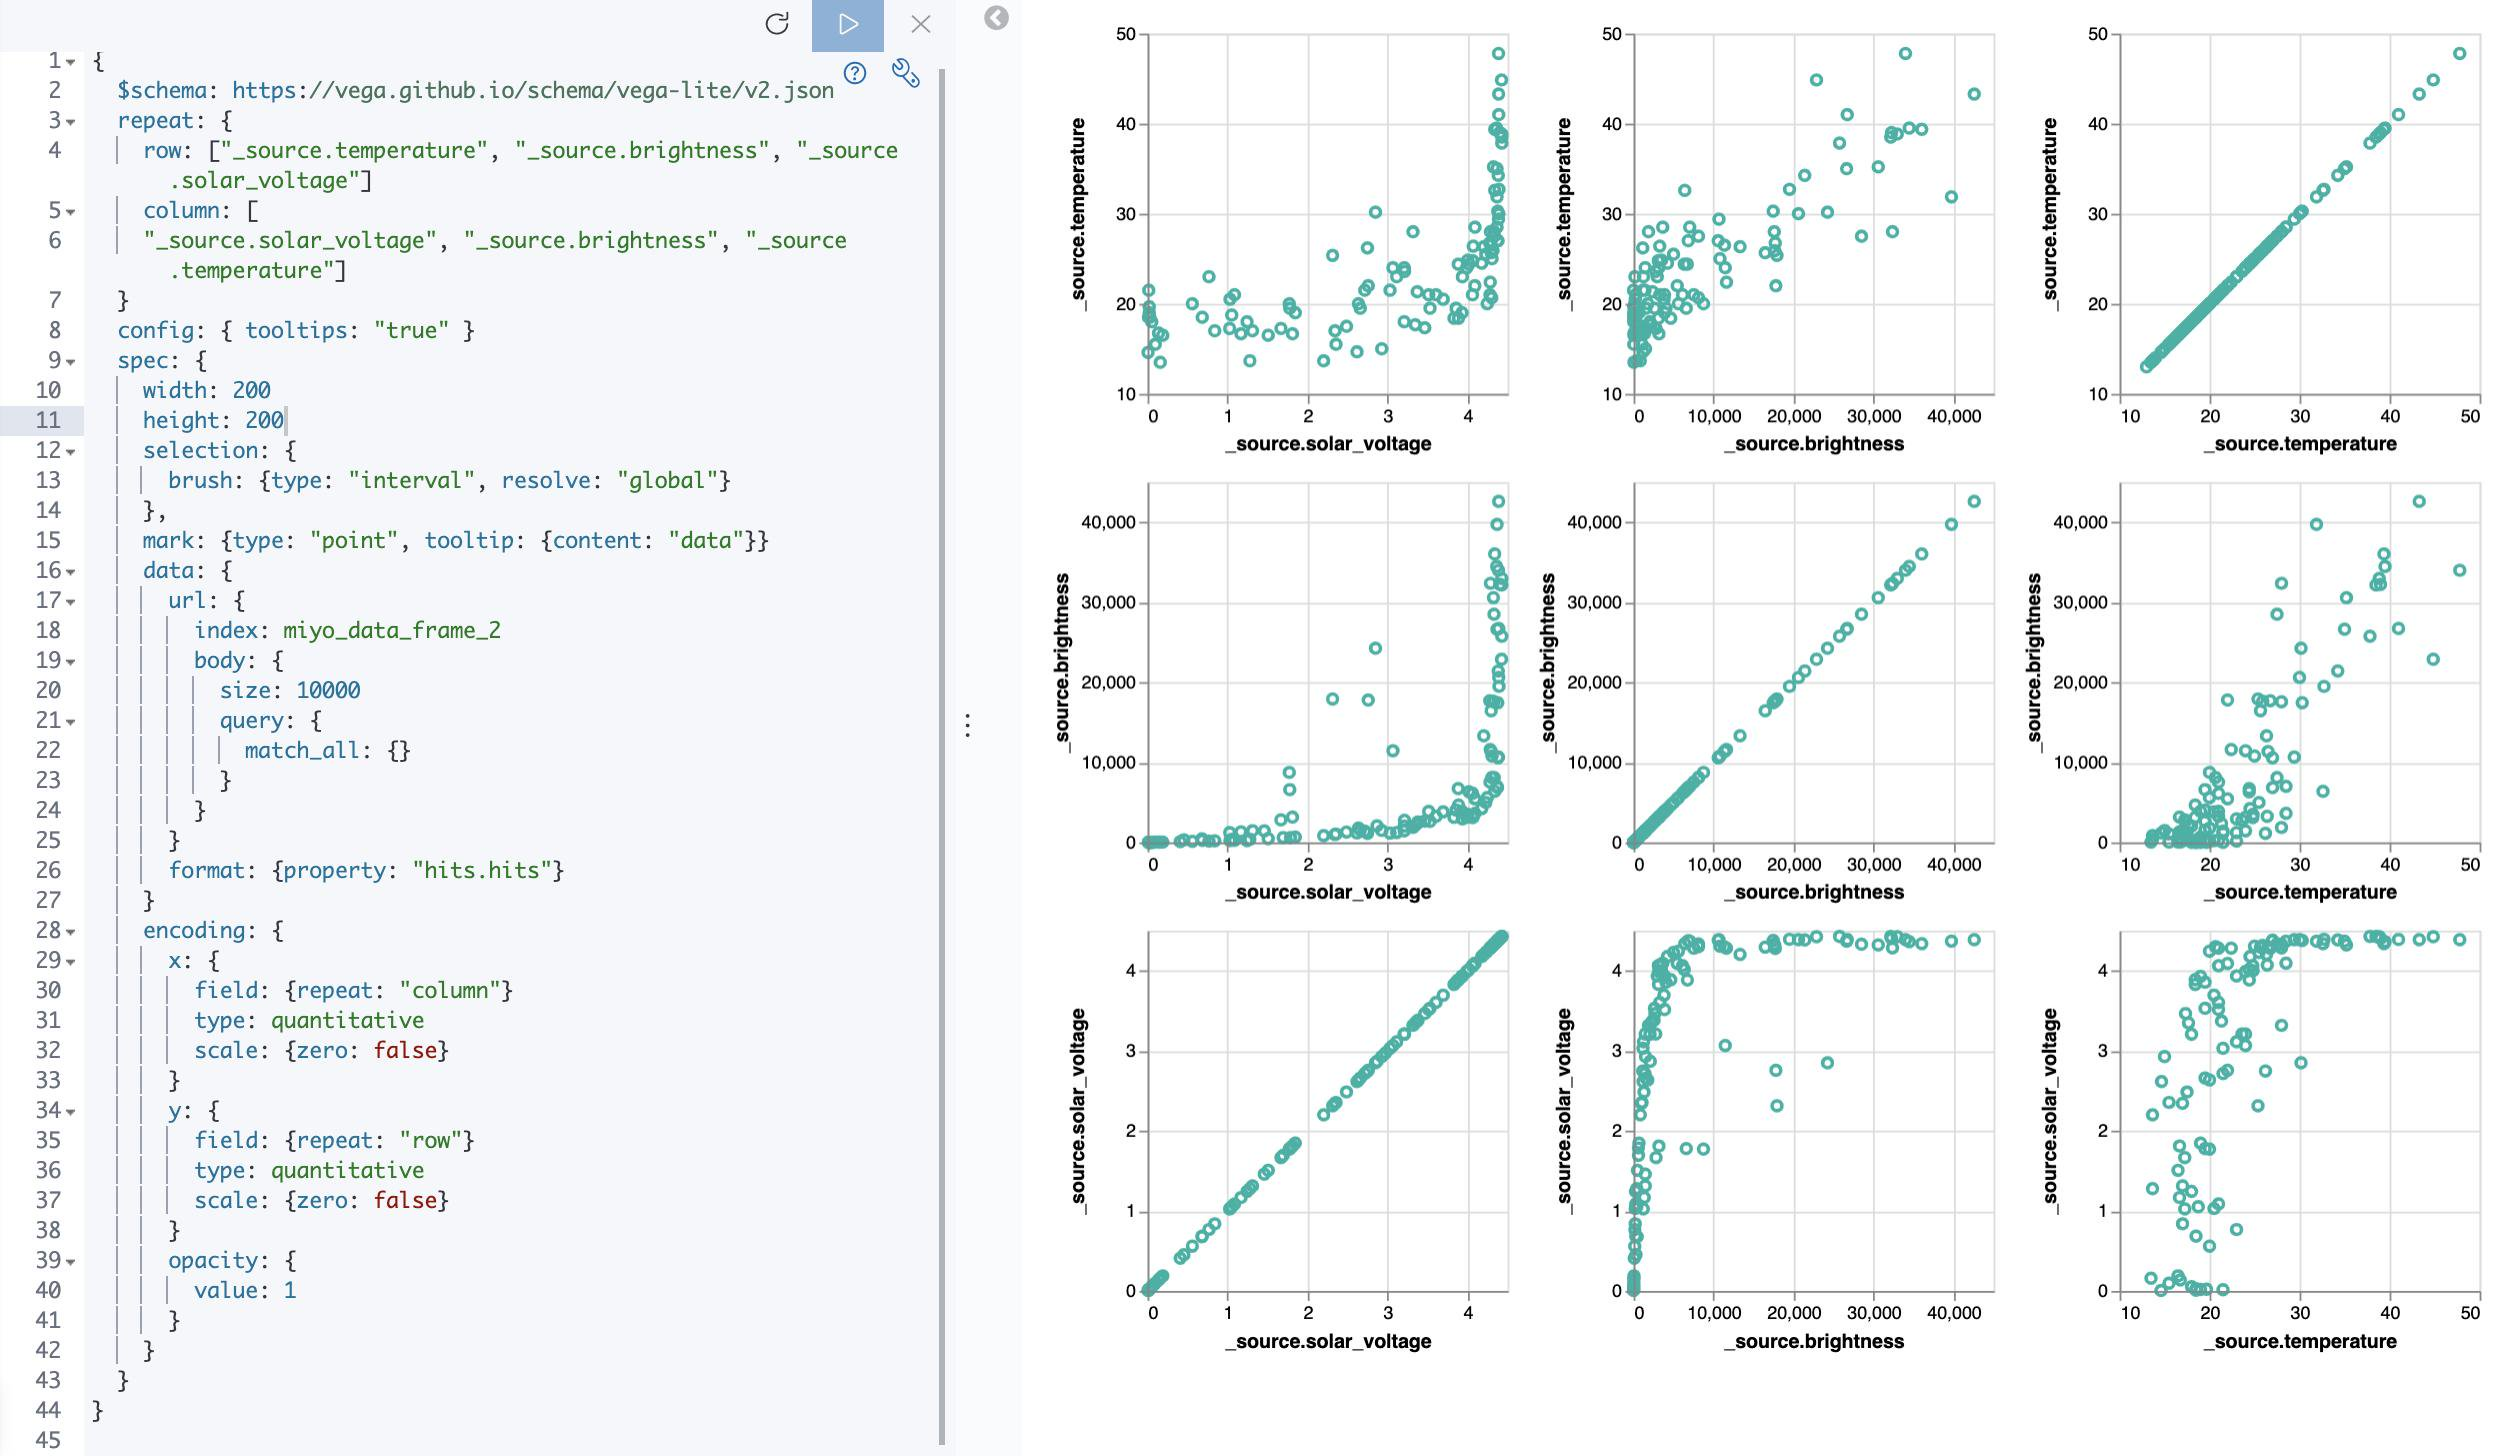
Task: Click the mark type "point" line
Action: pos(455,540)
